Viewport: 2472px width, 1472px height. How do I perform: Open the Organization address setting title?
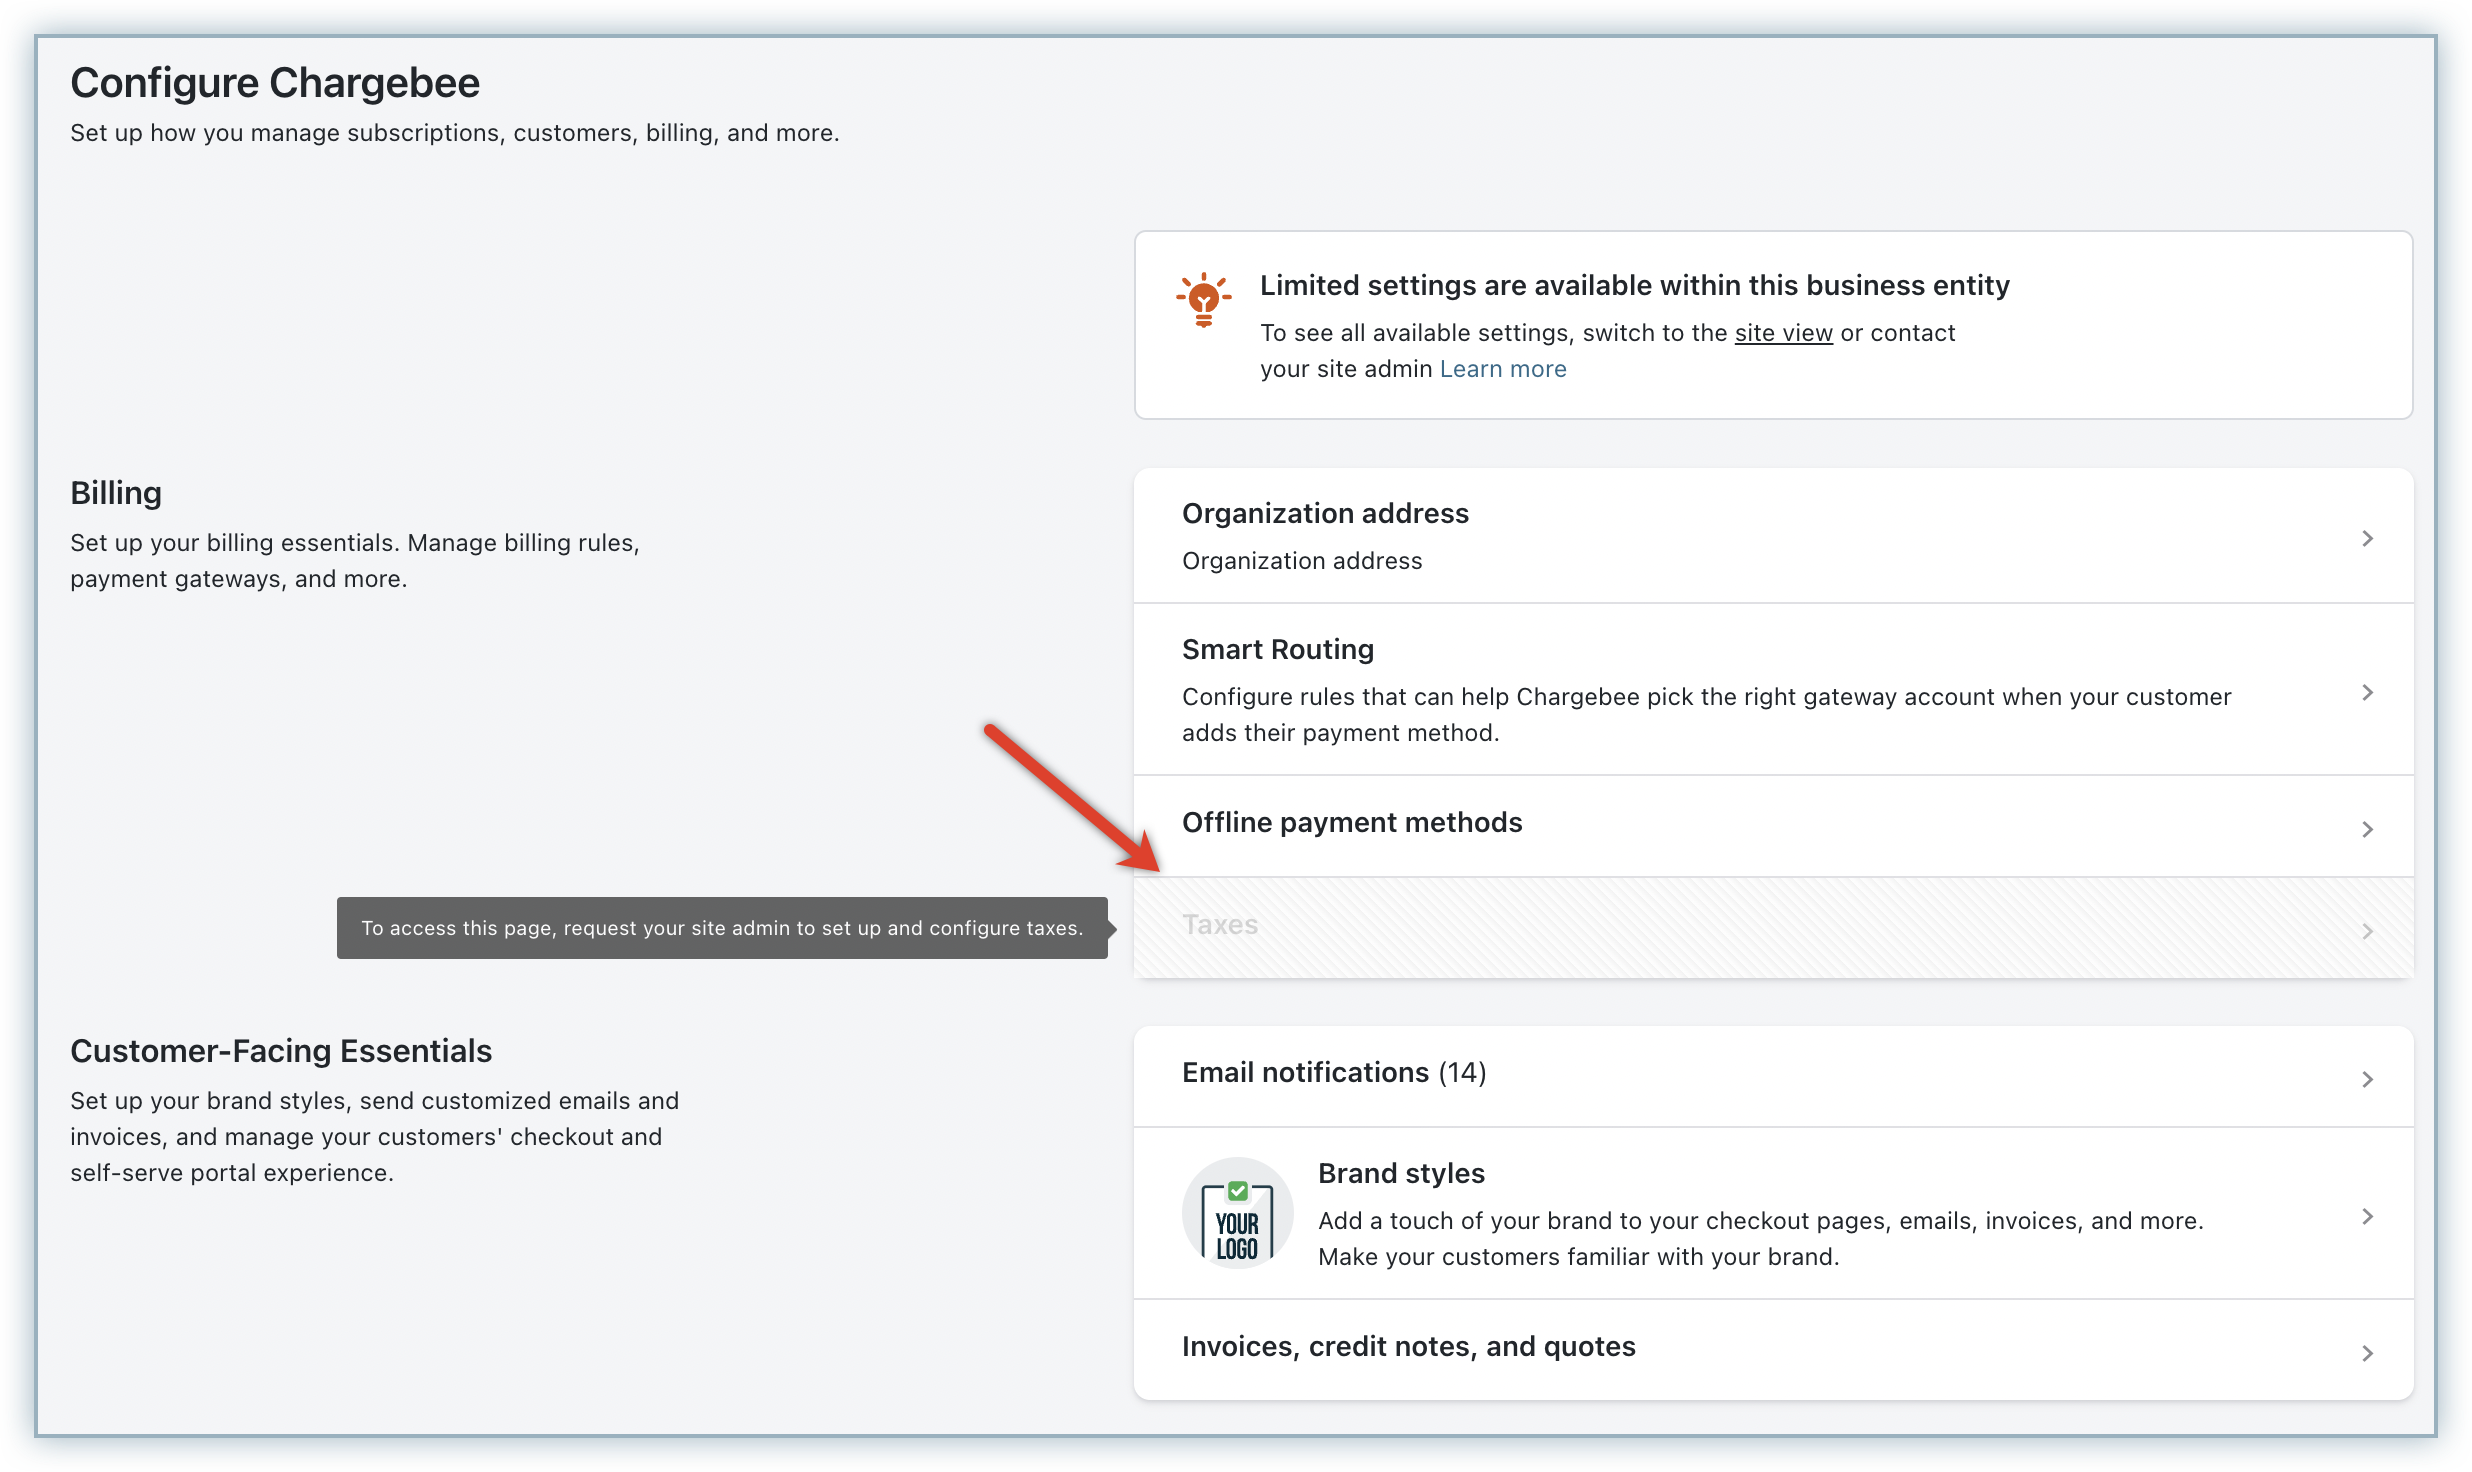1324,513
